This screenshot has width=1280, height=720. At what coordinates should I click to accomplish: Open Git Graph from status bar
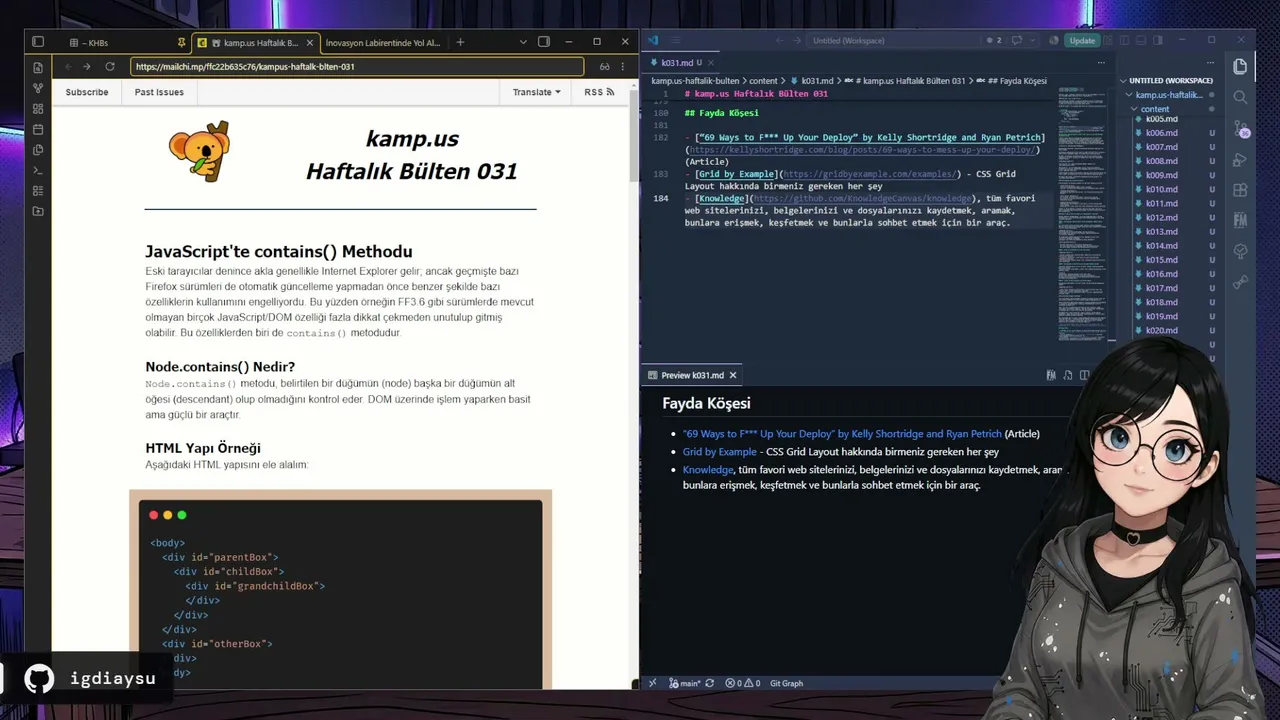tap(786, 683)
